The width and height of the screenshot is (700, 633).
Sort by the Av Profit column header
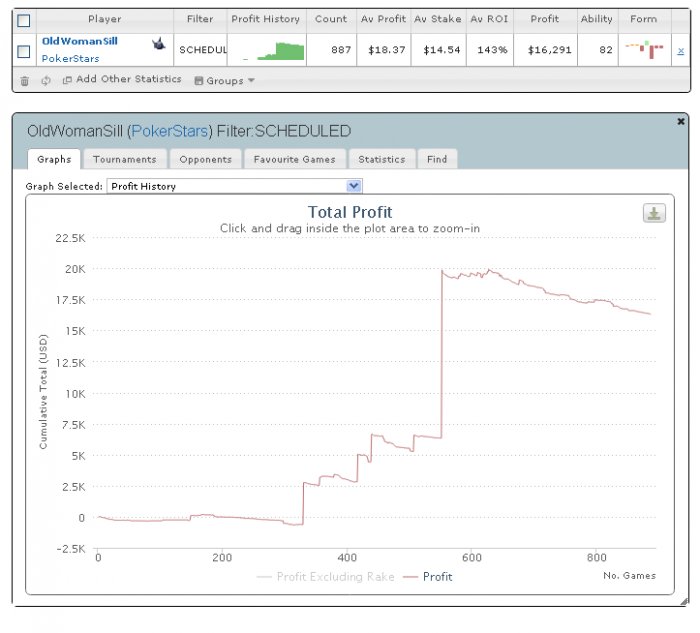383,19
